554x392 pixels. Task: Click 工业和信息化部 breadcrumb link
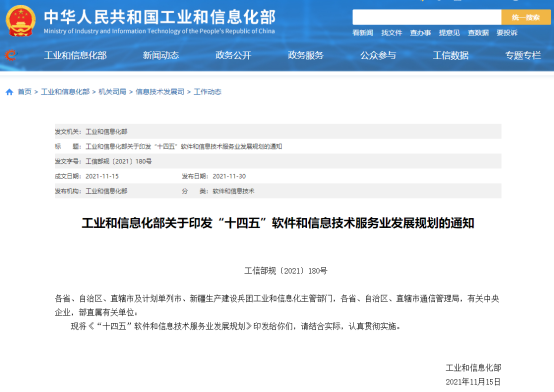[x=65, y=92]
